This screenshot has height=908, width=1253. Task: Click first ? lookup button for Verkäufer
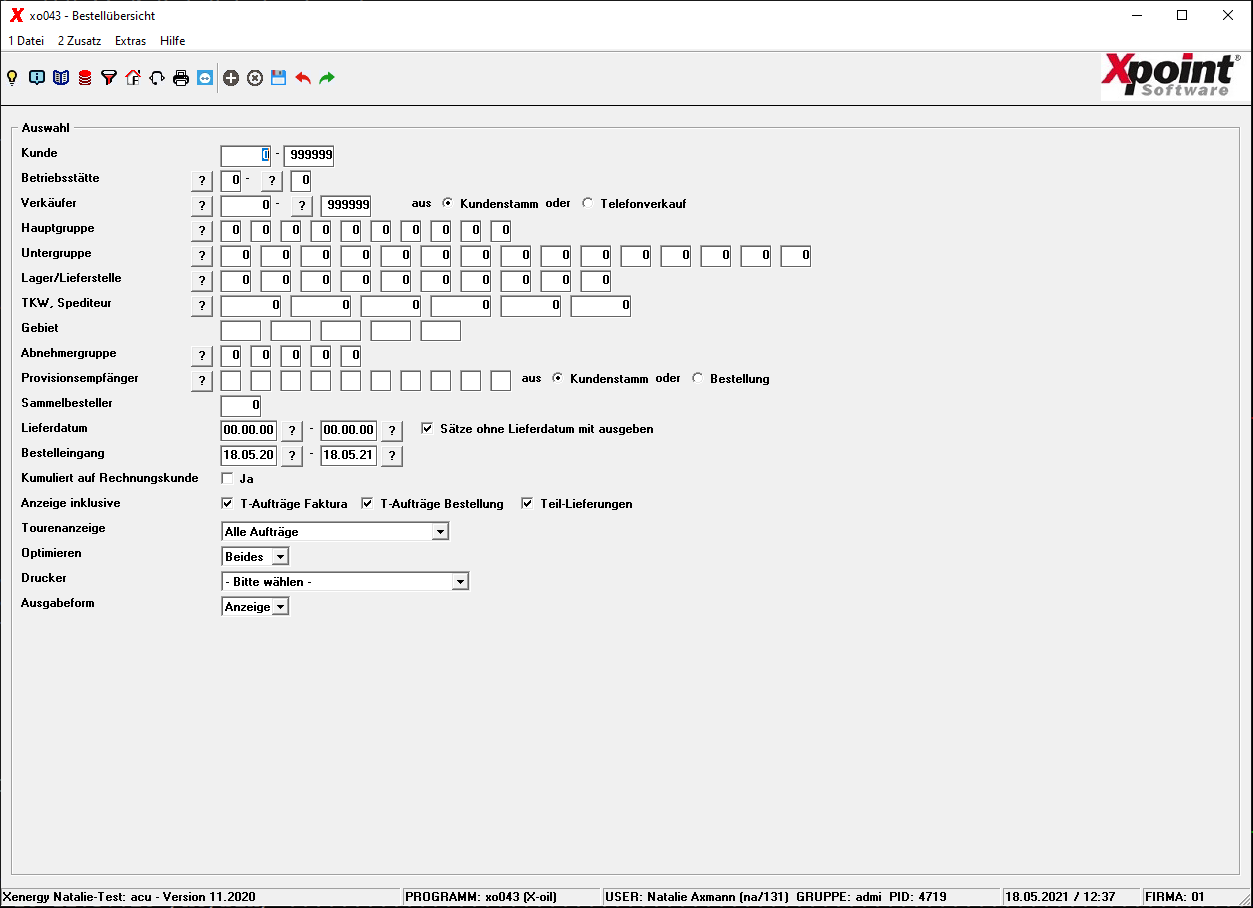pyautogui.click(x=202, y=206)
